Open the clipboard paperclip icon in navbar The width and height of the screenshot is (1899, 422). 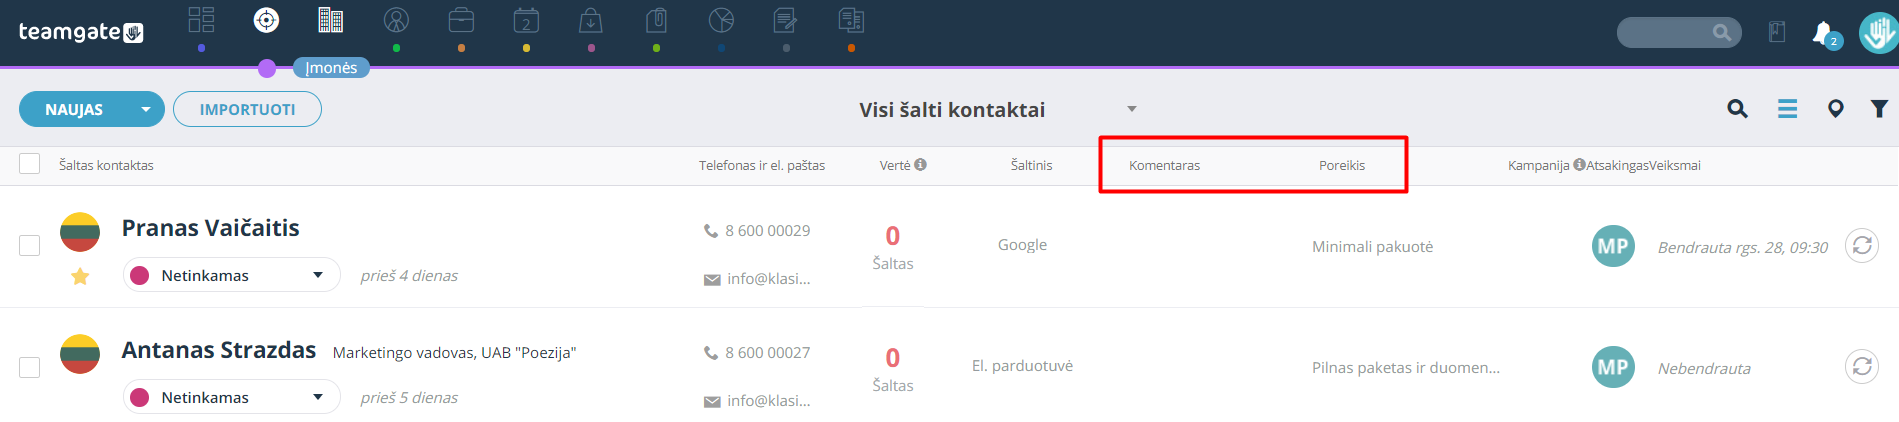click(656, 20)
